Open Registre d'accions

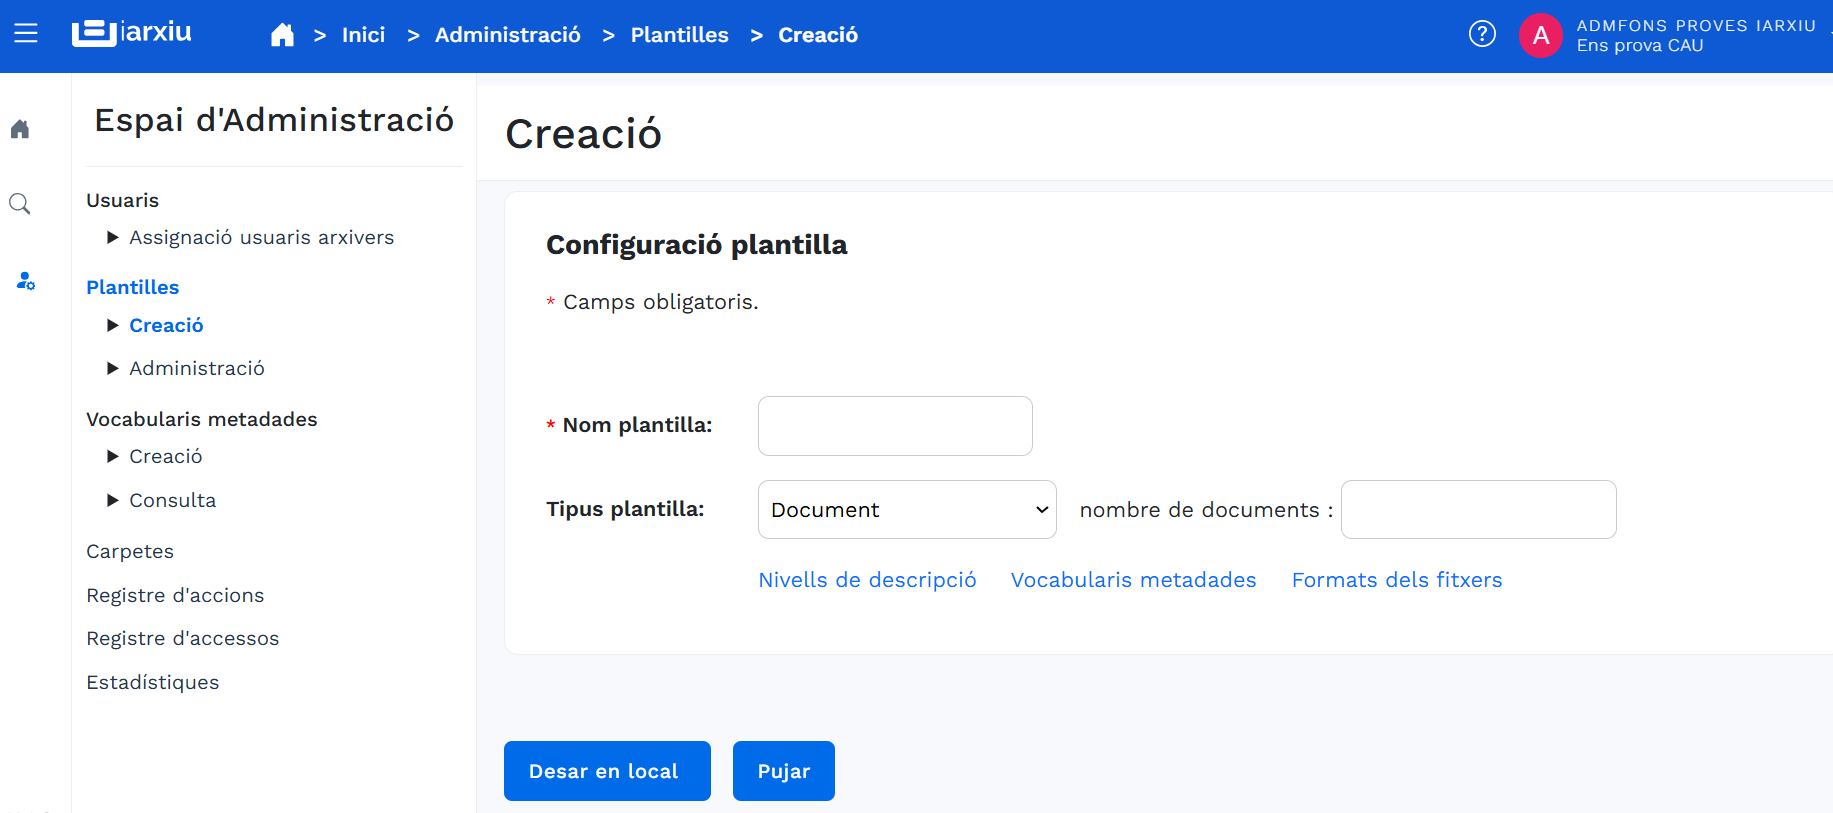(175, 595)
